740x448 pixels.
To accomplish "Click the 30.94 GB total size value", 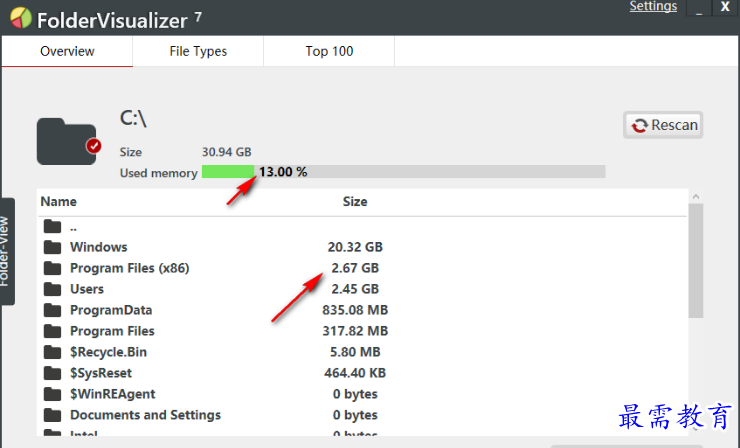I will tap(227, 152).
